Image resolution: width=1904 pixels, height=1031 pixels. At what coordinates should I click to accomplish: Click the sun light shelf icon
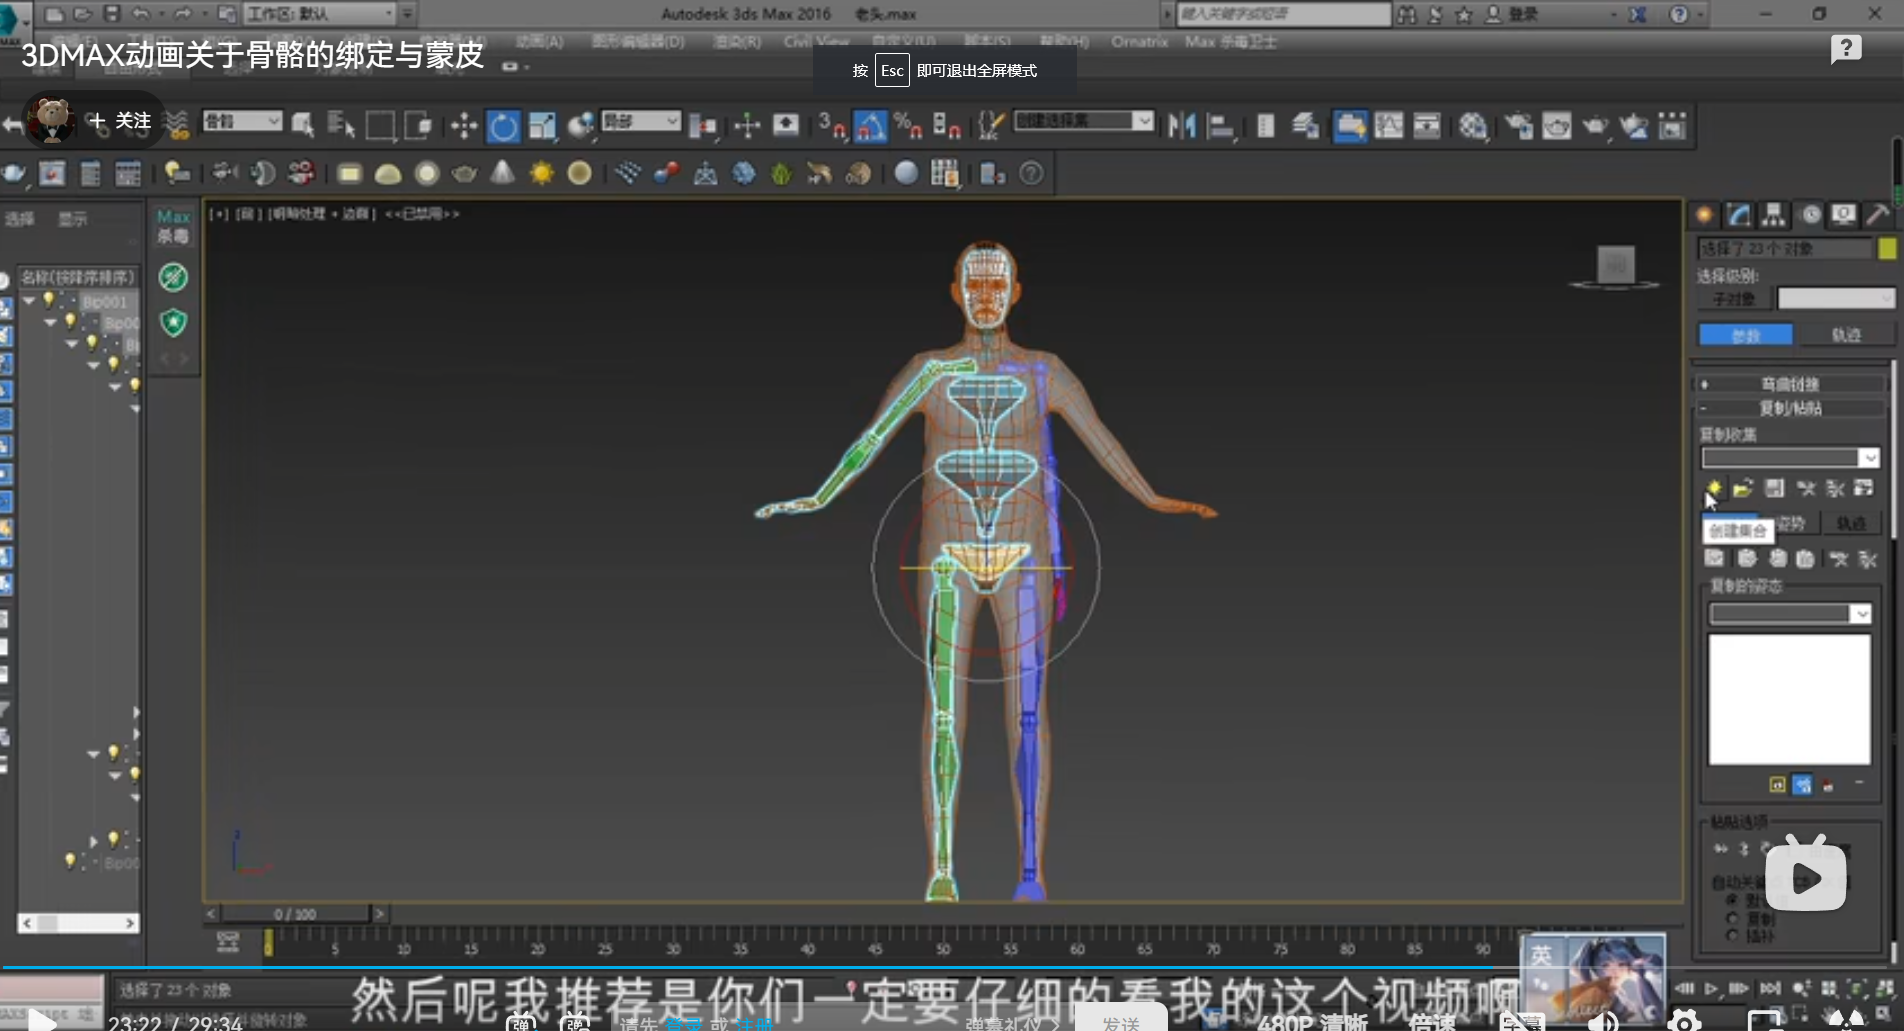pos(541,173)
